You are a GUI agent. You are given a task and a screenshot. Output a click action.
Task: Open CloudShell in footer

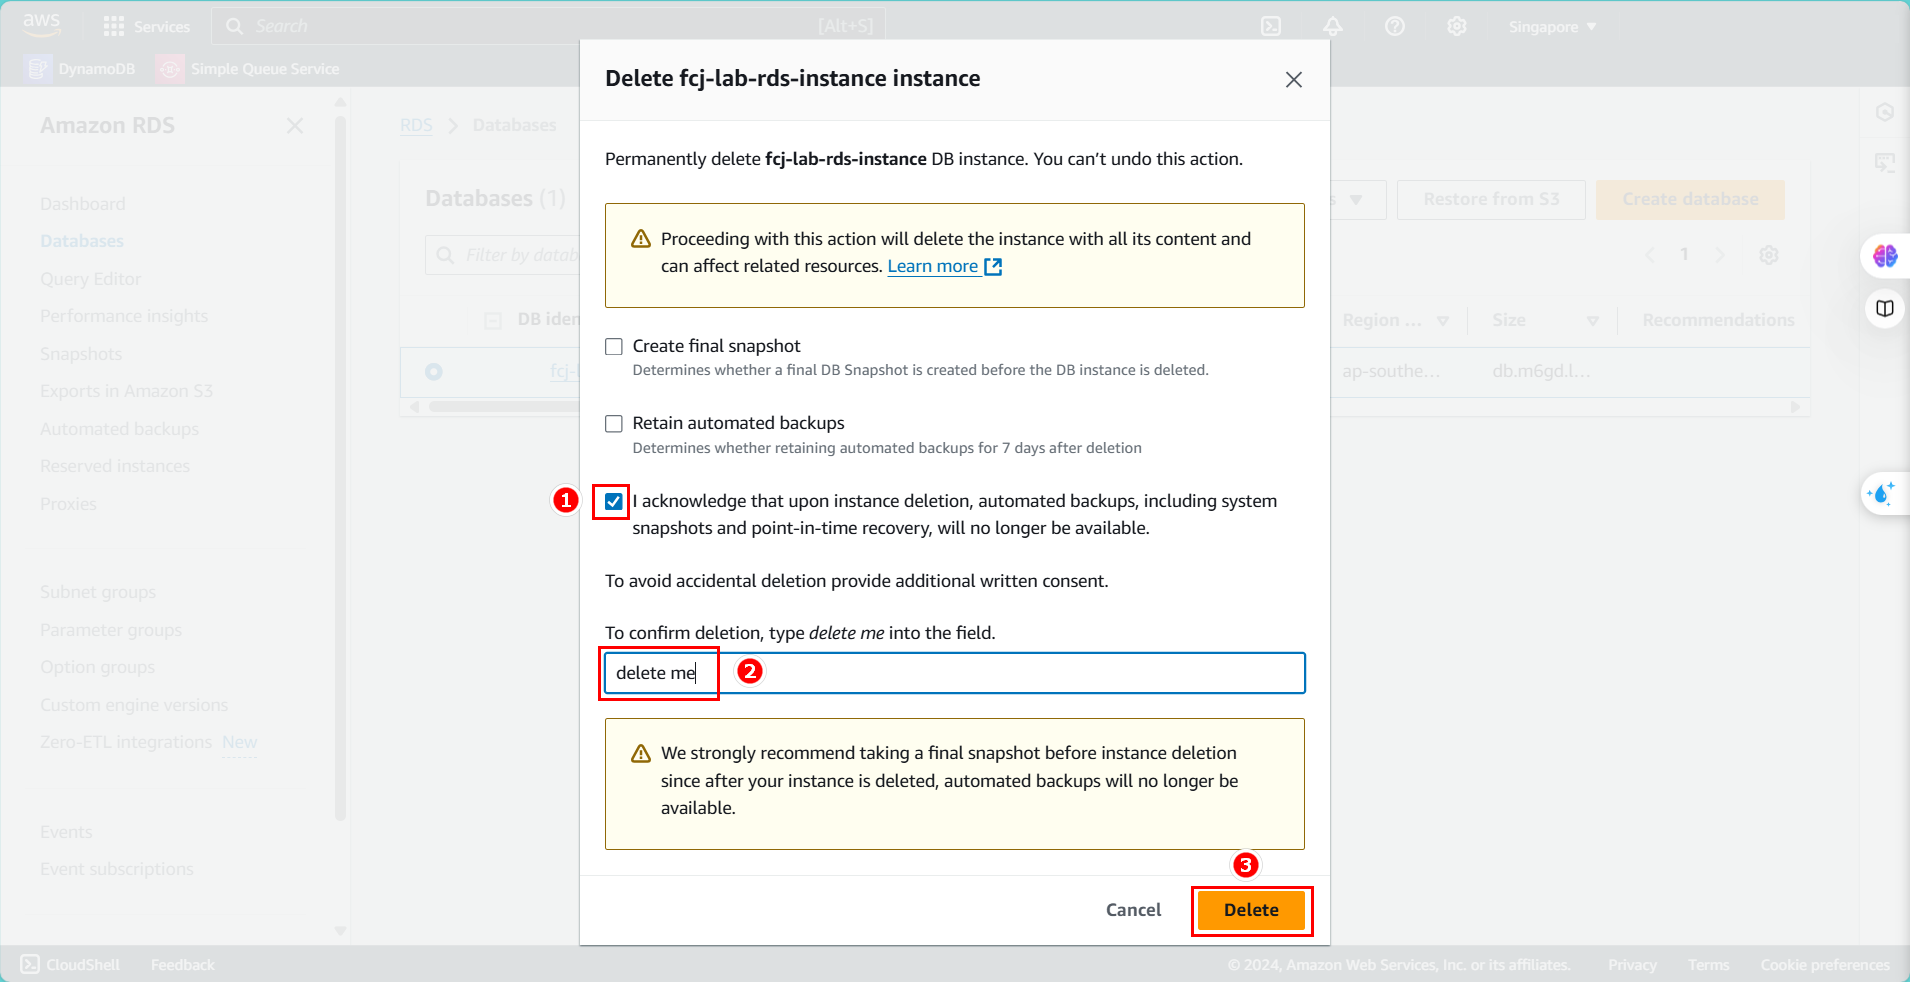tap(70, 964)
